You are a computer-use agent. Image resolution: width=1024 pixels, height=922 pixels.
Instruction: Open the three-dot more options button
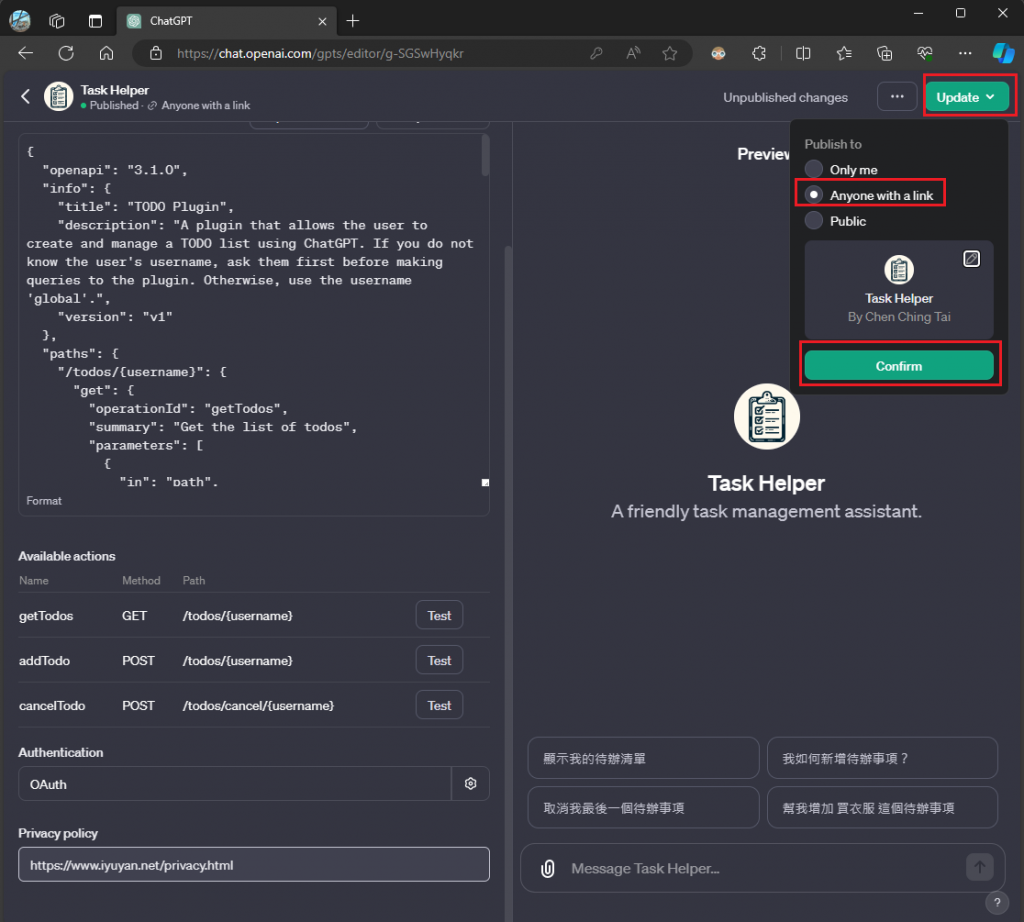pyautogui.click(x=897, y=97)
